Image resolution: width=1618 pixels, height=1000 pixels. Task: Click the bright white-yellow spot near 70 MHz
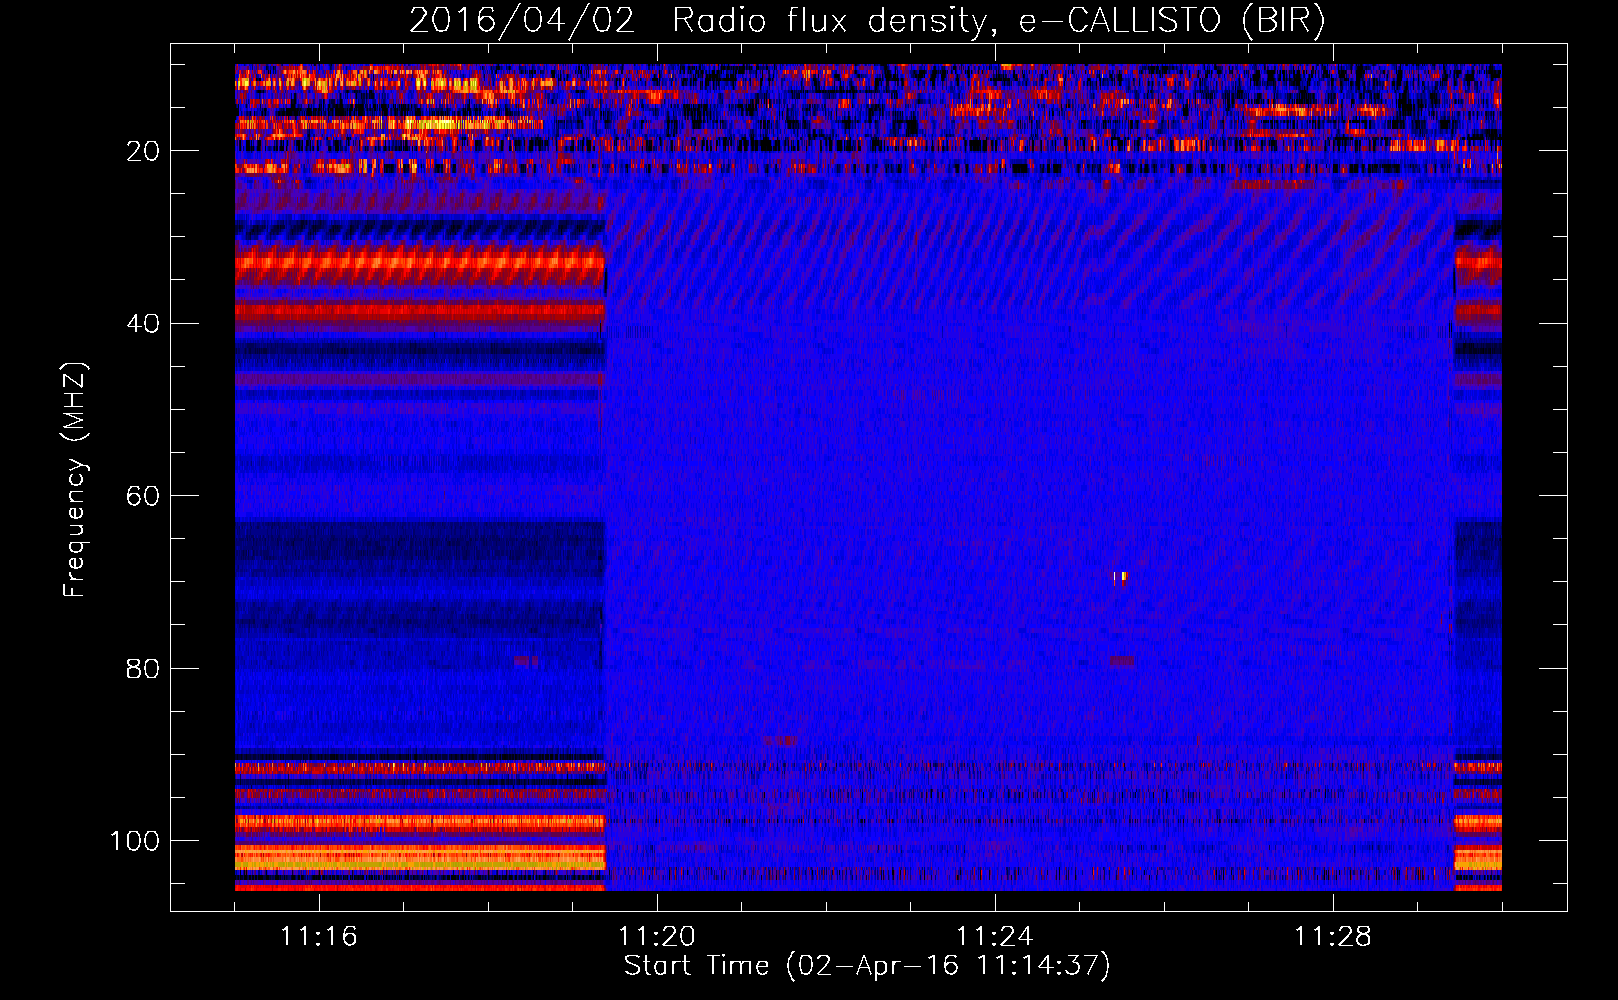tap(1120, 577)
